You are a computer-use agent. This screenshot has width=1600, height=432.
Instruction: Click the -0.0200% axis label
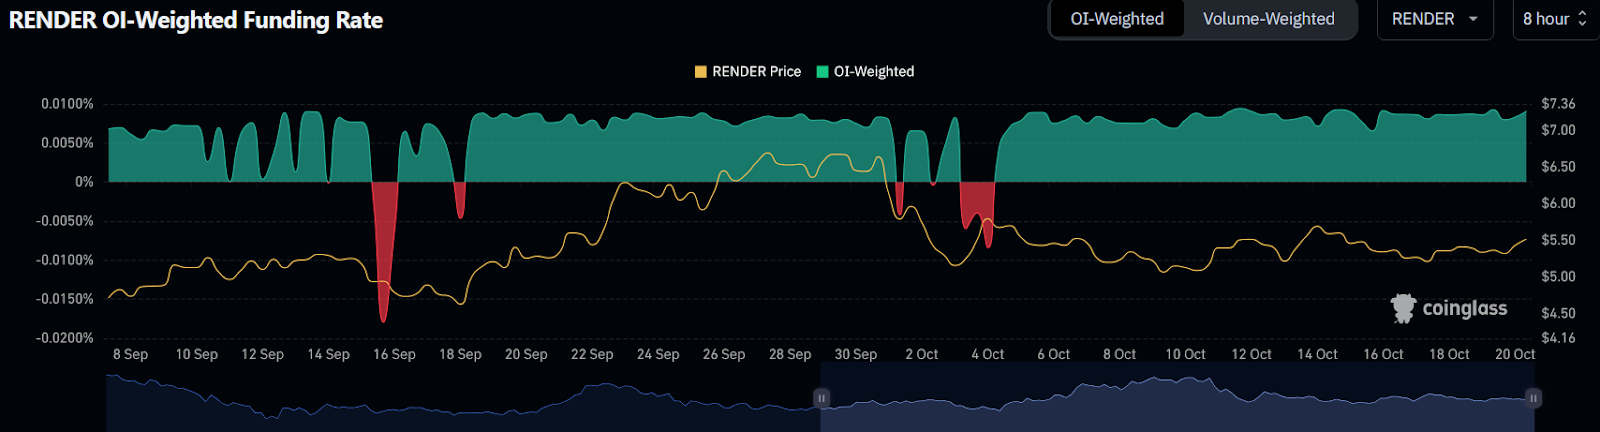pos(65,338)
